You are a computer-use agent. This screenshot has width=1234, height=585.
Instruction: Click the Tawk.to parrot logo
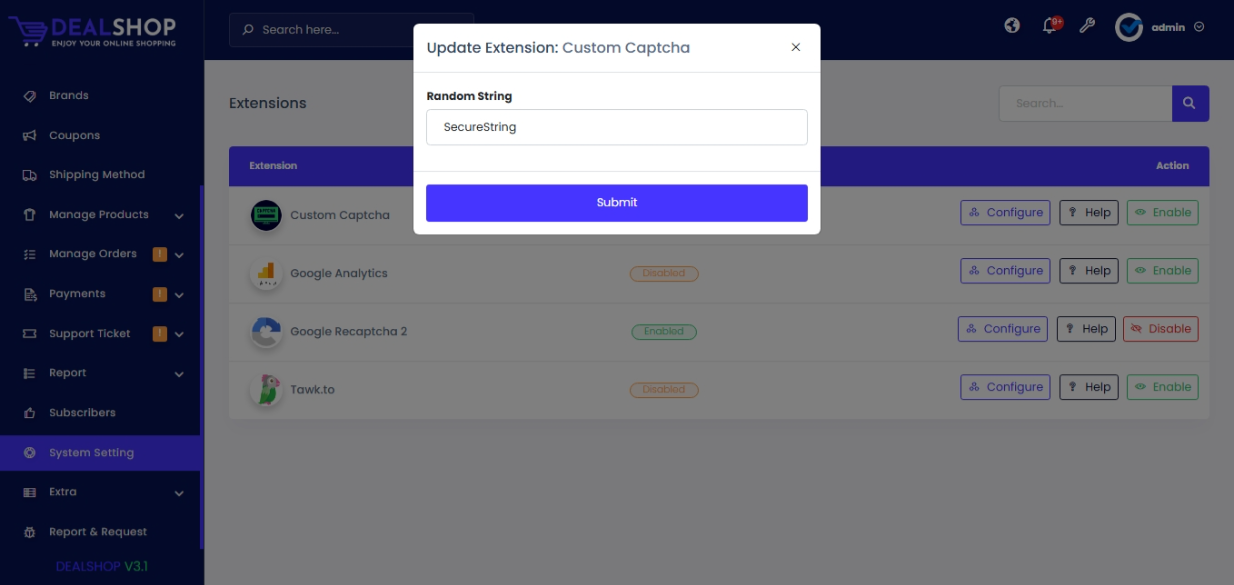(x=266, y=389)
